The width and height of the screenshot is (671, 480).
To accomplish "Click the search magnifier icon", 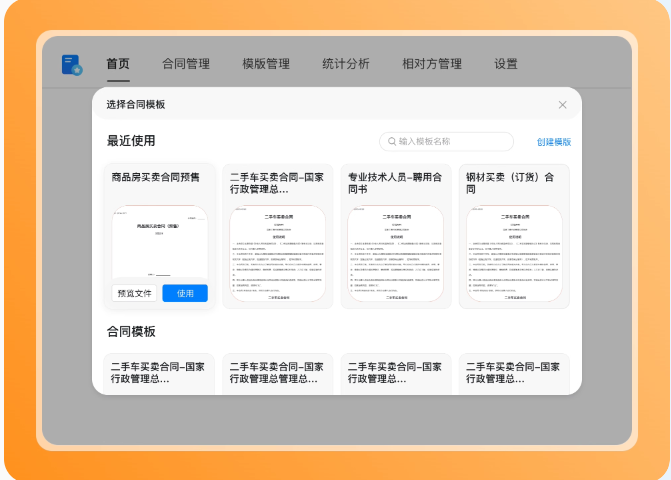I will (x=392, y=141).
